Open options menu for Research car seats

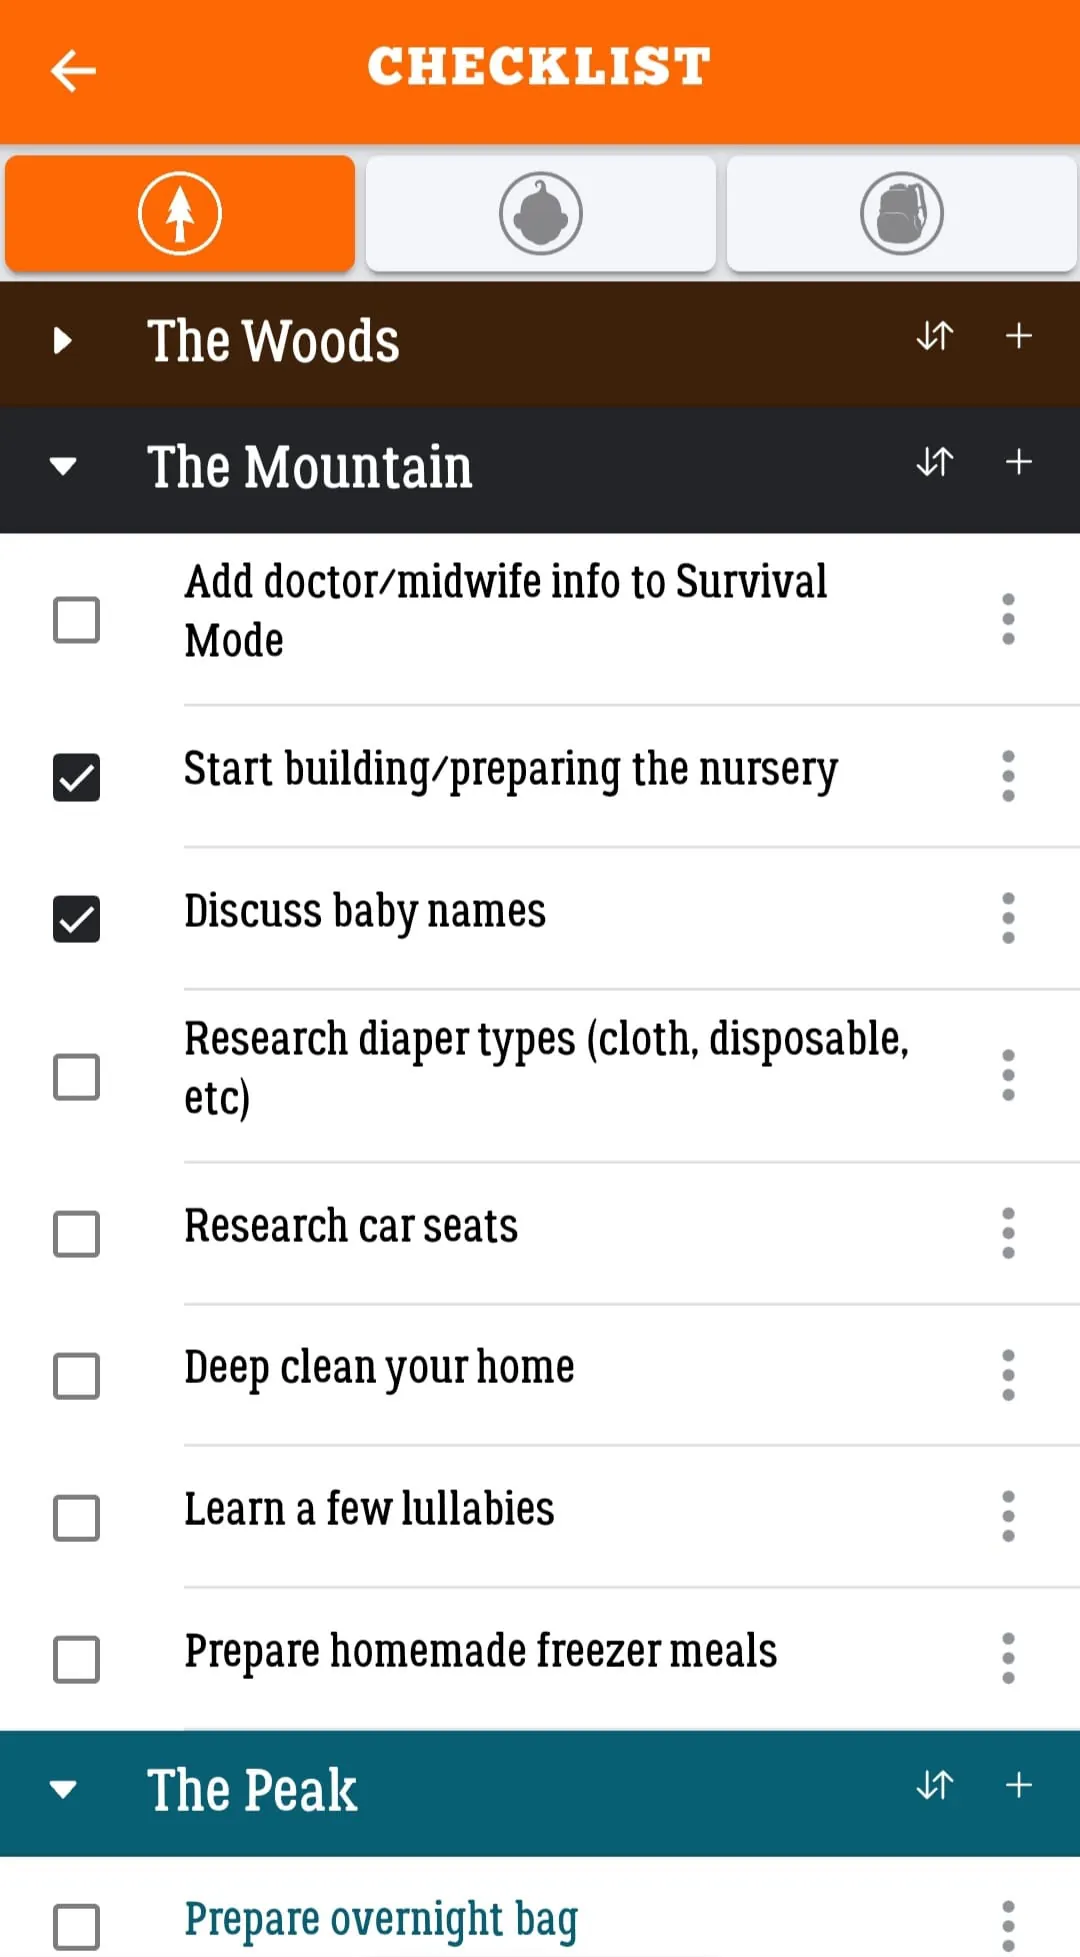(1008, 1233)
